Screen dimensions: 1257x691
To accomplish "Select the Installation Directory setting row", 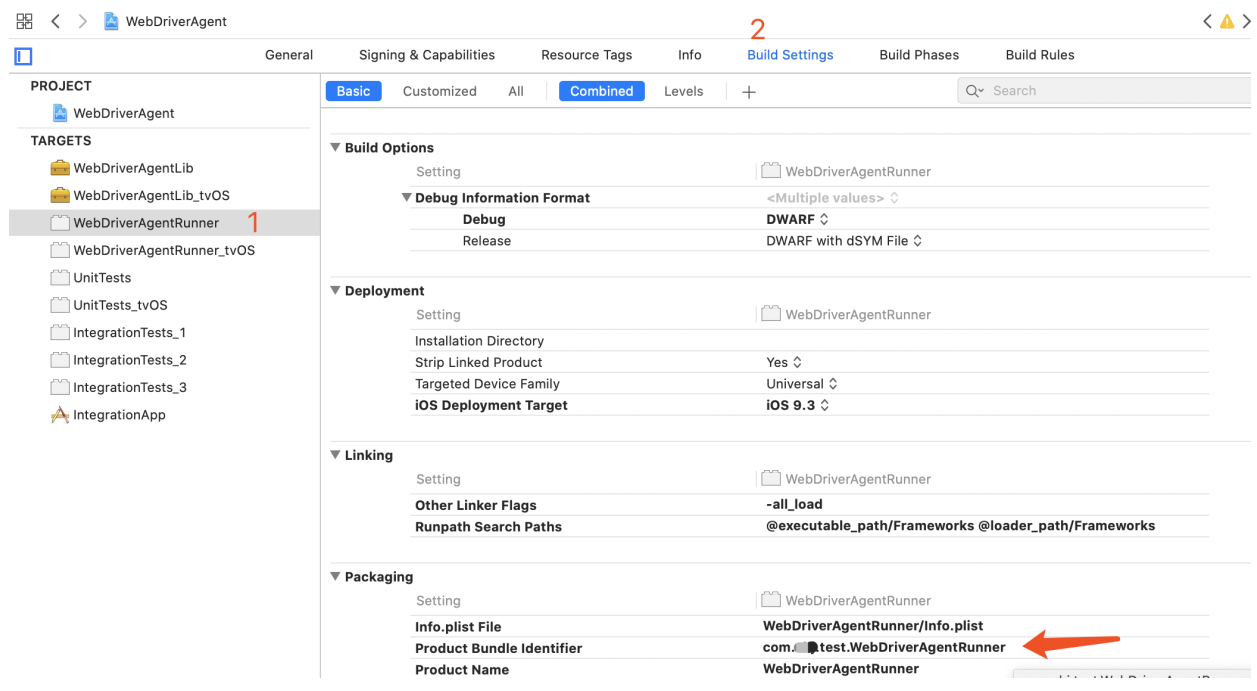I will point(809,341).
